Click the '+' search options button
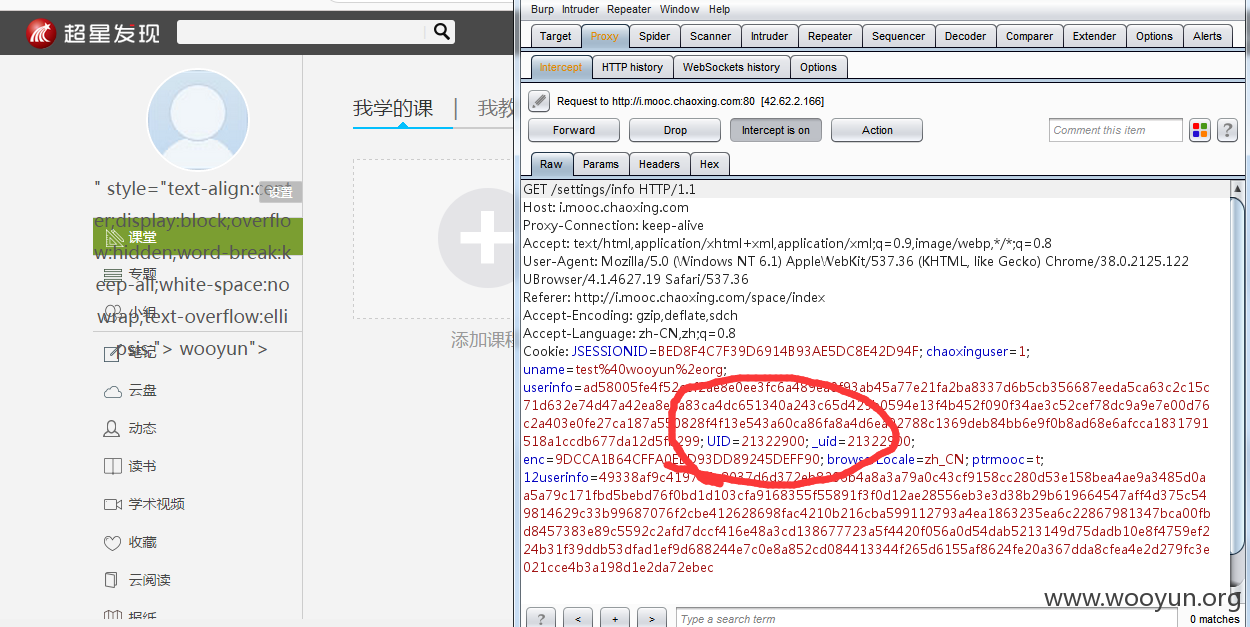 point(615,619)
